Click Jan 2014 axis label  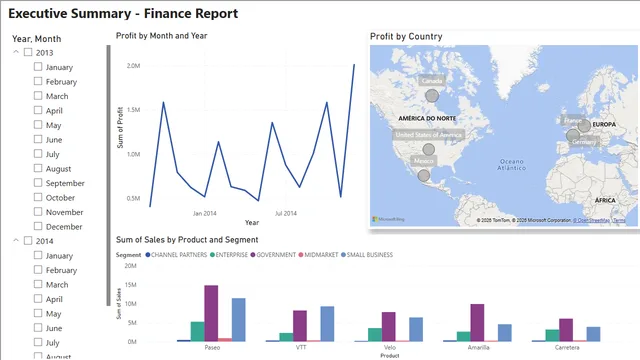(204, 213)
